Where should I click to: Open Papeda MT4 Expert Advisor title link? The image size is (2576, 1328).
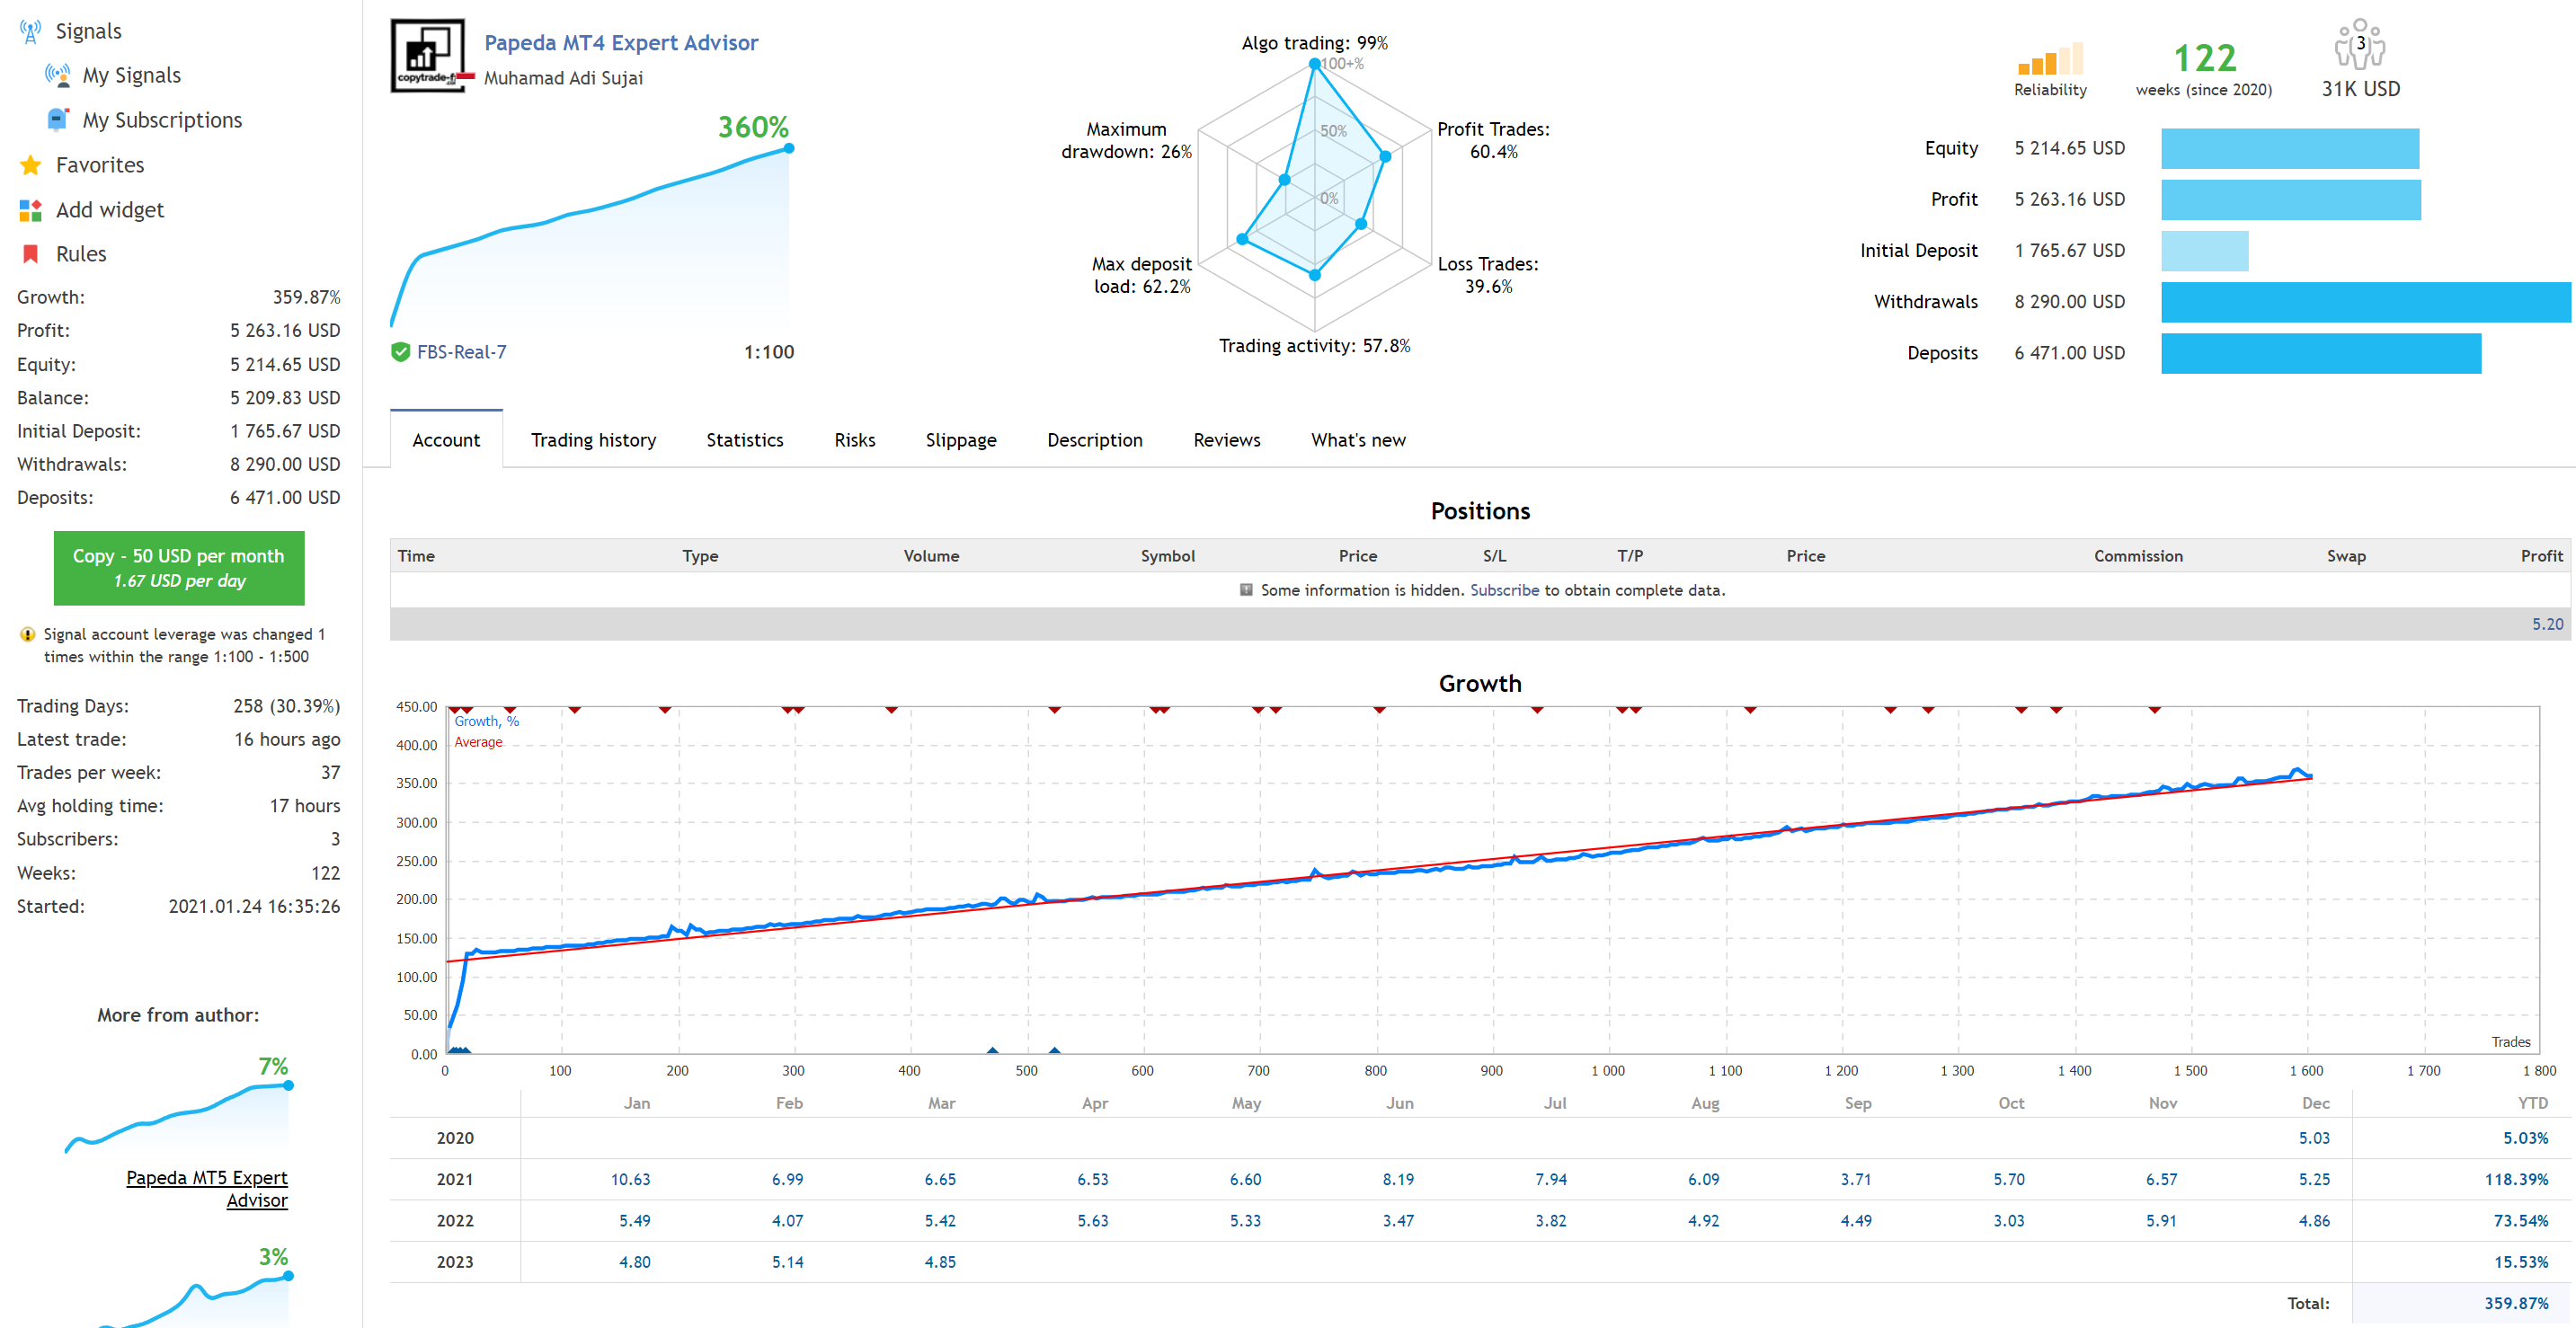pyautogui.click(x=621, y=43)
